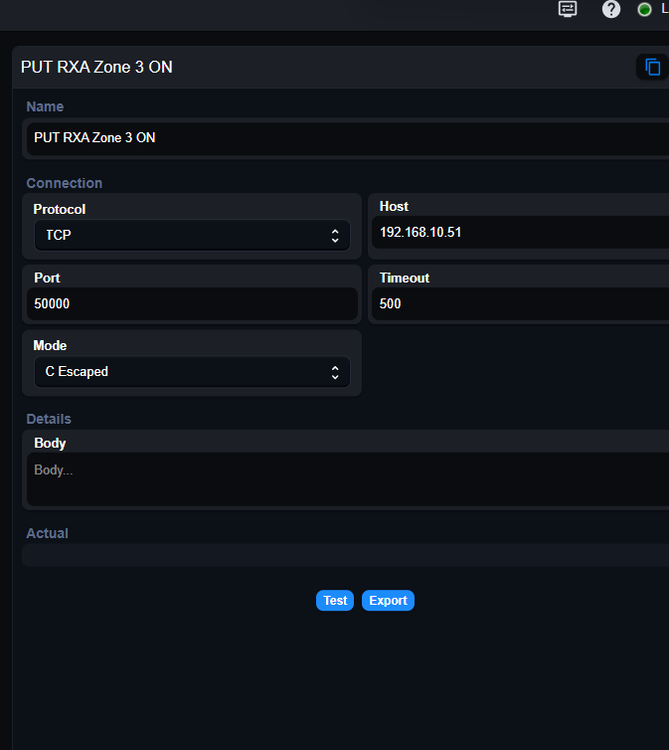Edit the Timeout field 500
The image size is (669, 750).
[520, 304]
